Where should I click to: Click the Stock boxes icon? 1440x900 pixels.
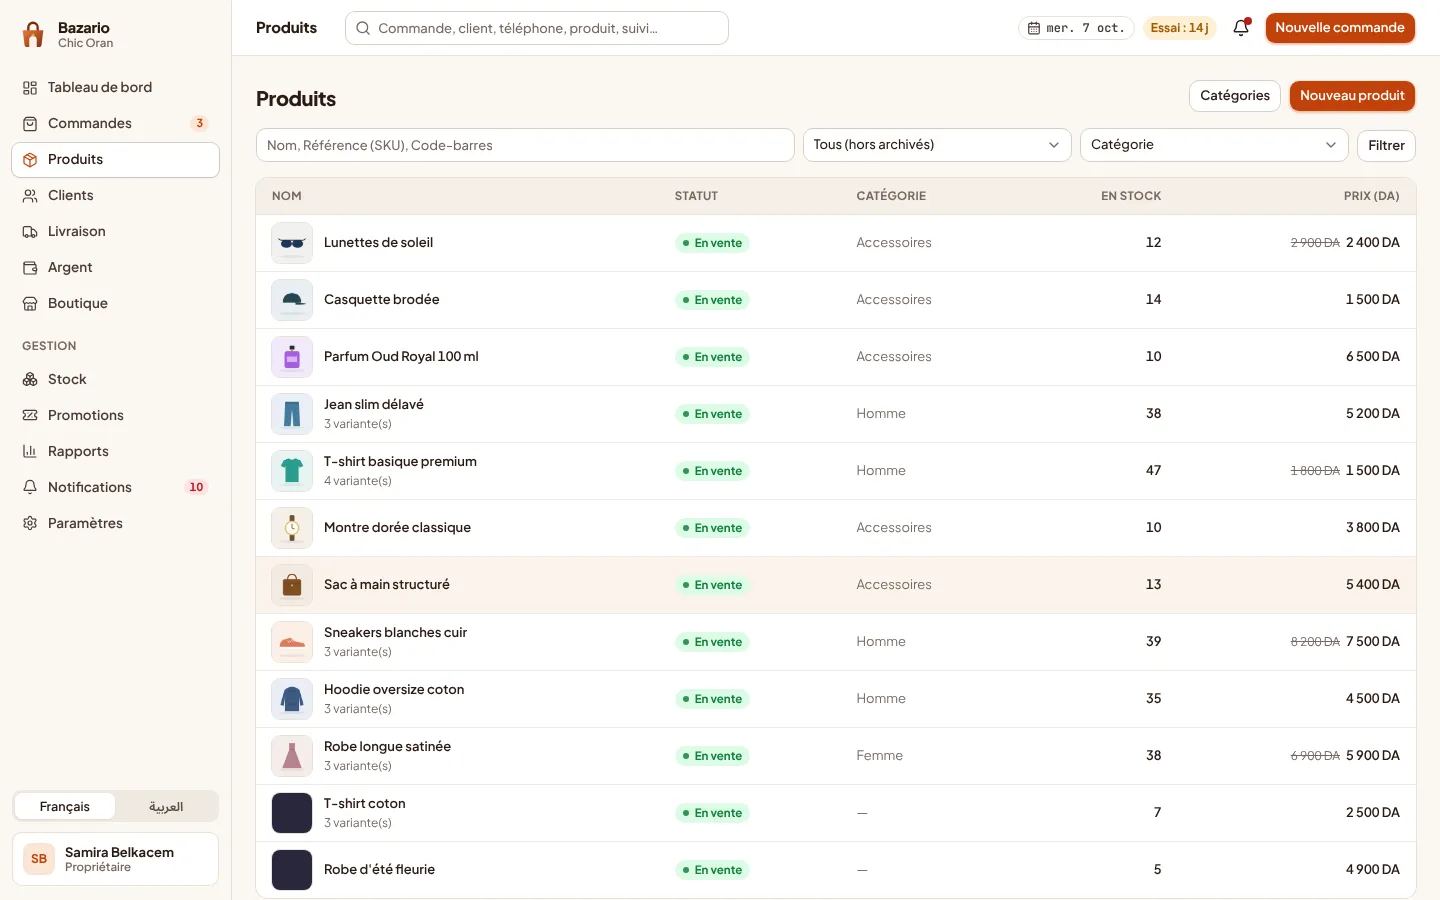[30, 380]
